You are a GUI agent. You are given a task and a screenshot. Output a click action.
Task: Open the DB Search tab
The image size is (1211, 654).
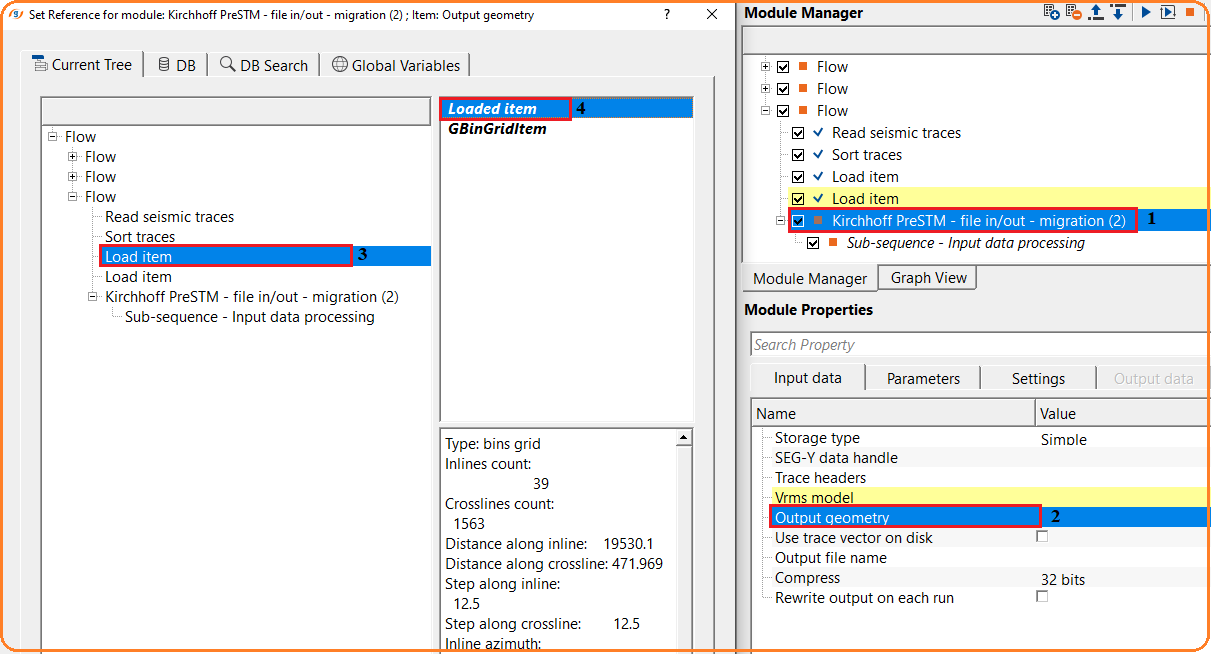(264, 65)
